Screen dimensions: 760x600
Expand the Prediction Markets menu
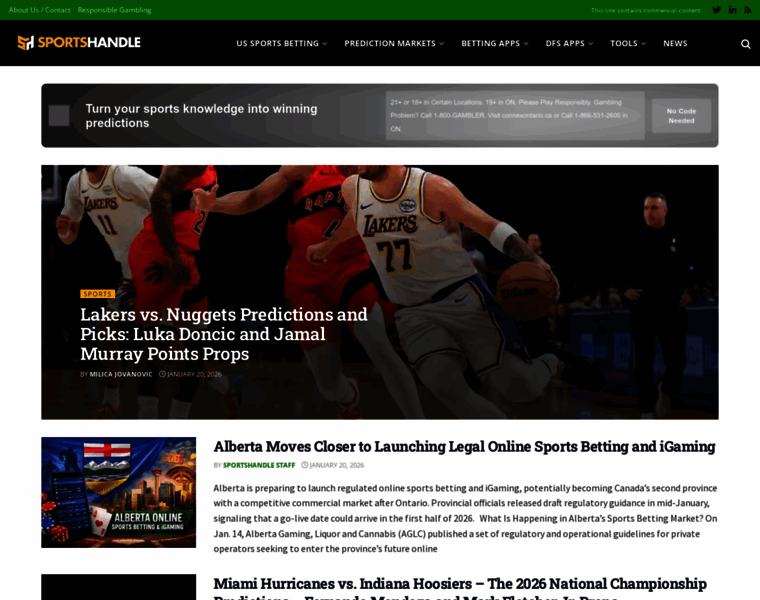point(394,43)
